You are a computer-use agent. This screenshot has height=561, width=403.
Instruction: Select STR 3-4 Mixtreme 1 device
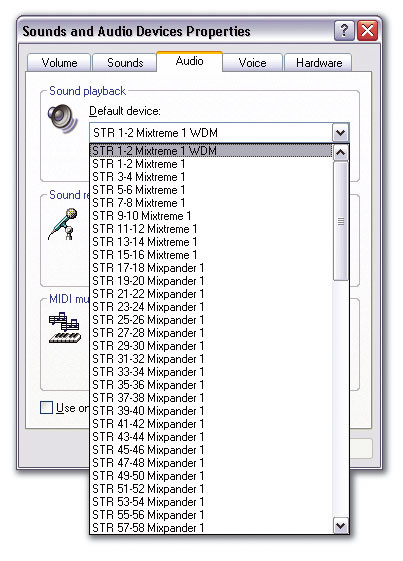coord(211,177)
